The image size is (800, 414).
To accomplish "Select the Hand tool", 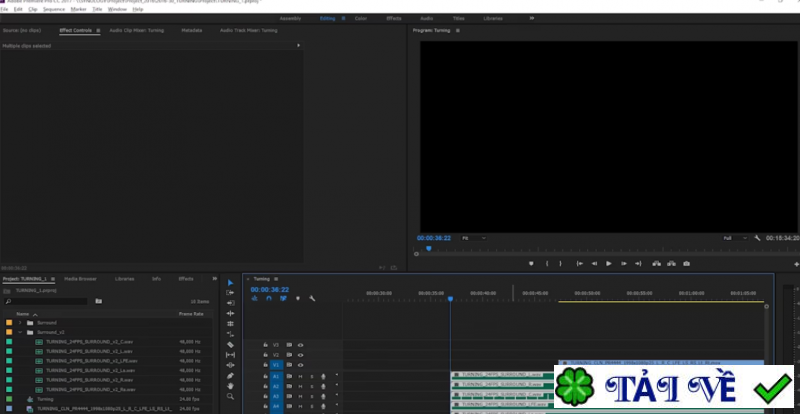I will point(230,386).
